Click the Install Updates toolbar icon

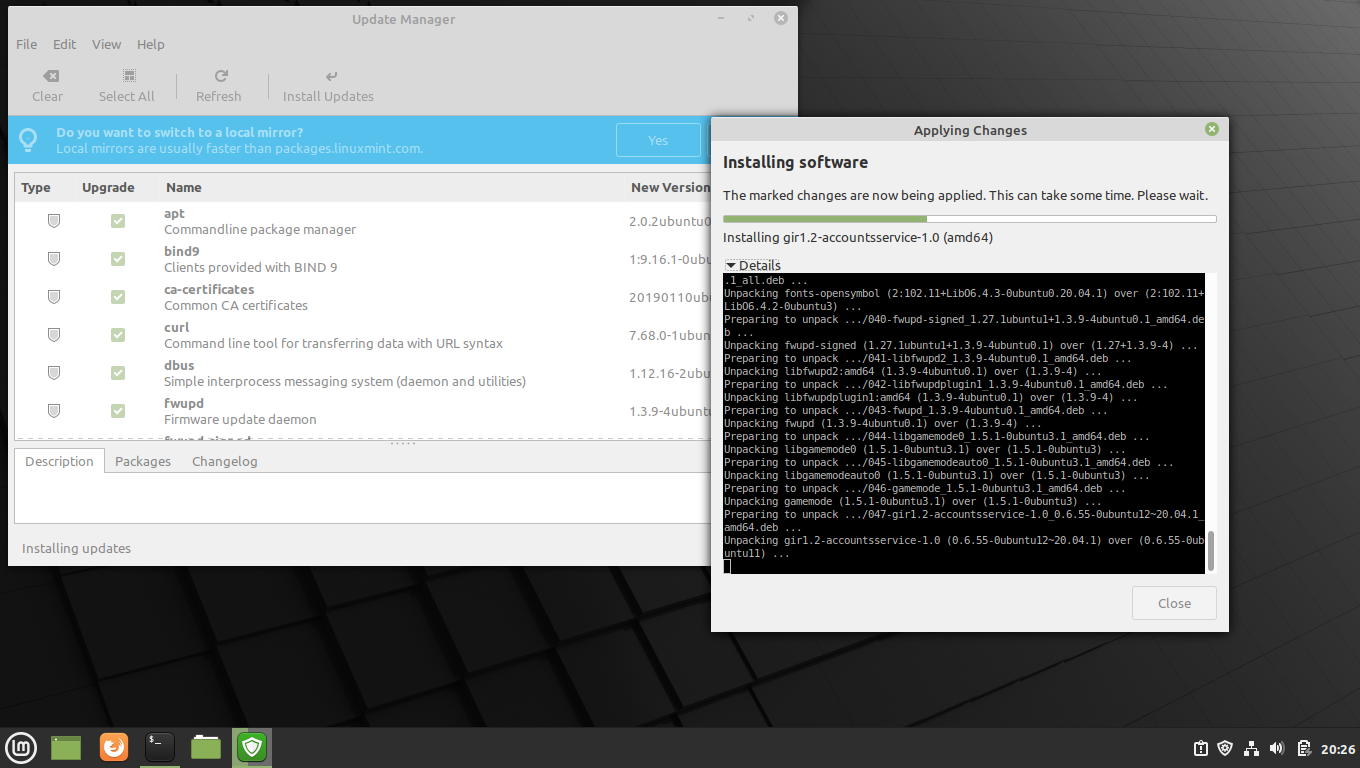click(331, 76)
